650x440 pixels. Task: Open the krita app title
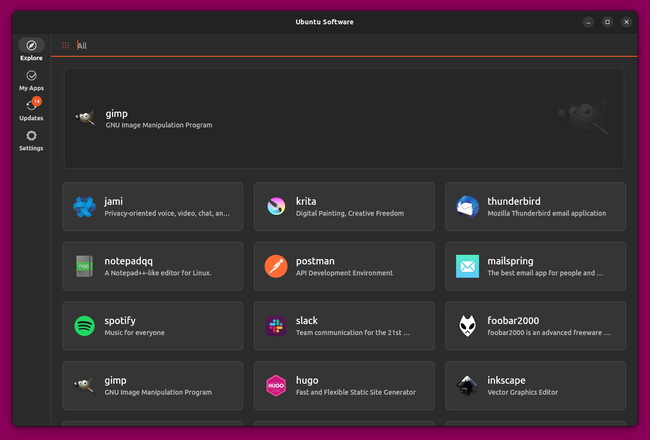click(x=306, y=201)
